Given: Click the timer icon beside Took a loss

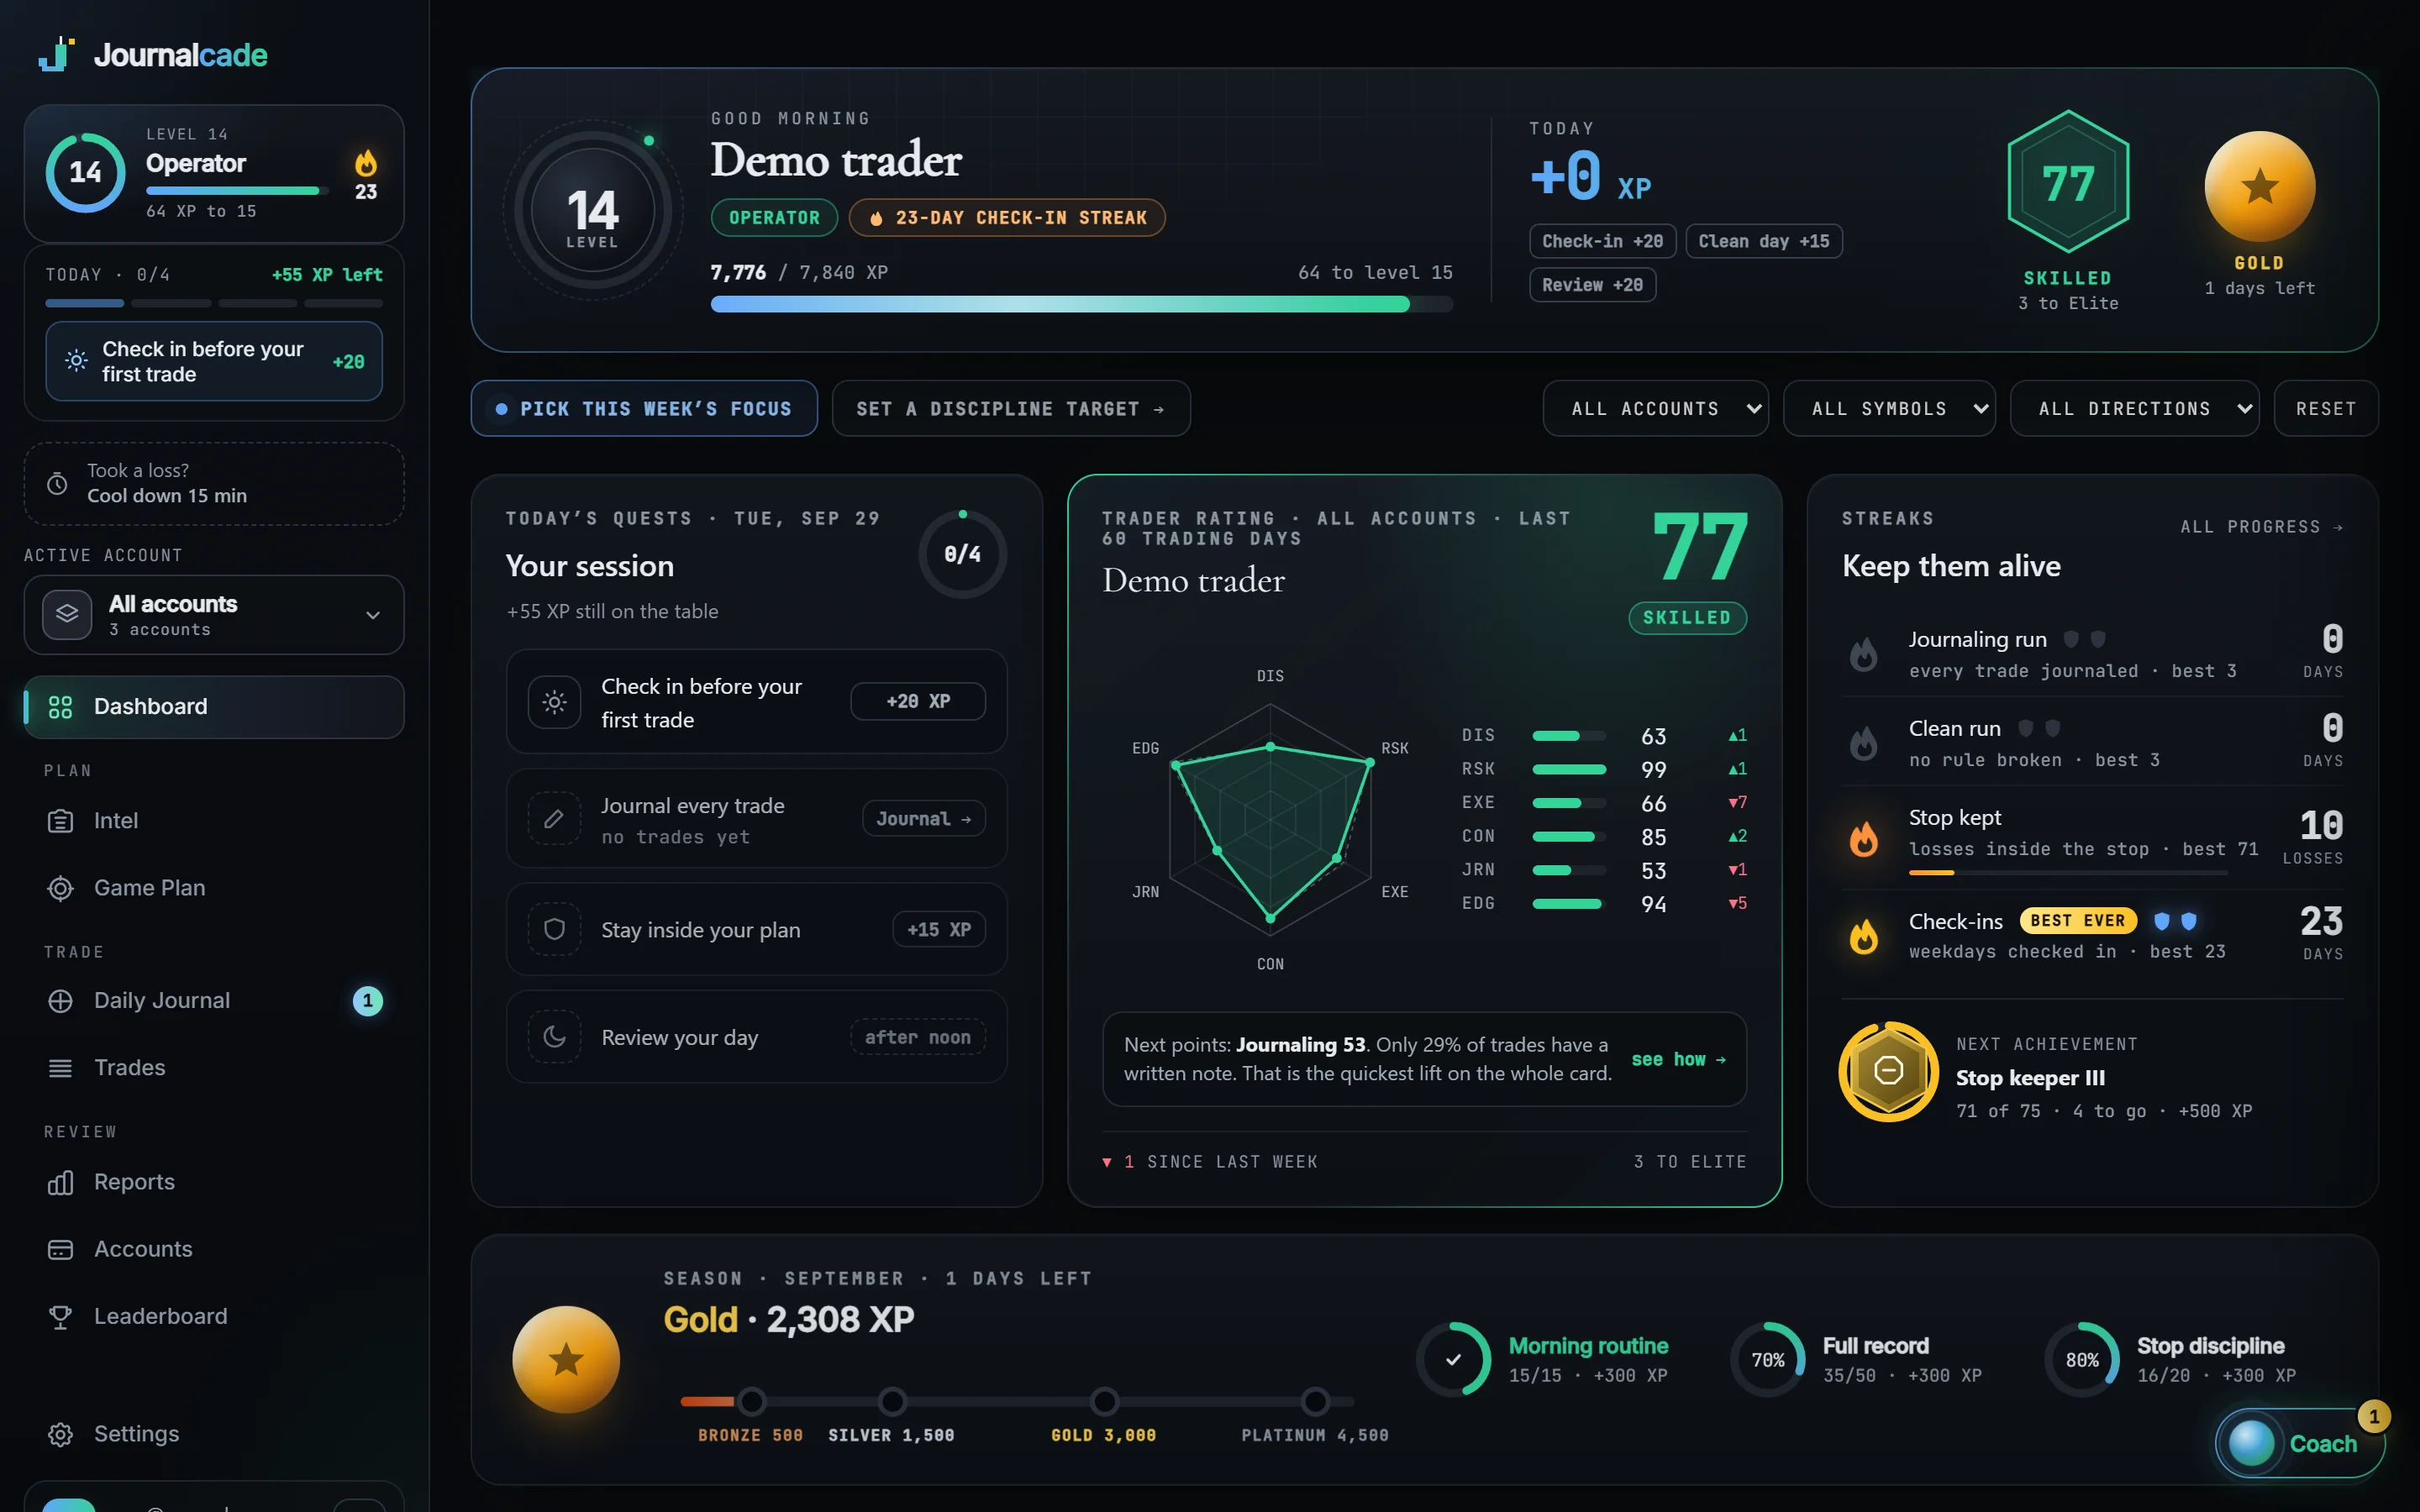Looking at the screenshot, I should point(58,484).
